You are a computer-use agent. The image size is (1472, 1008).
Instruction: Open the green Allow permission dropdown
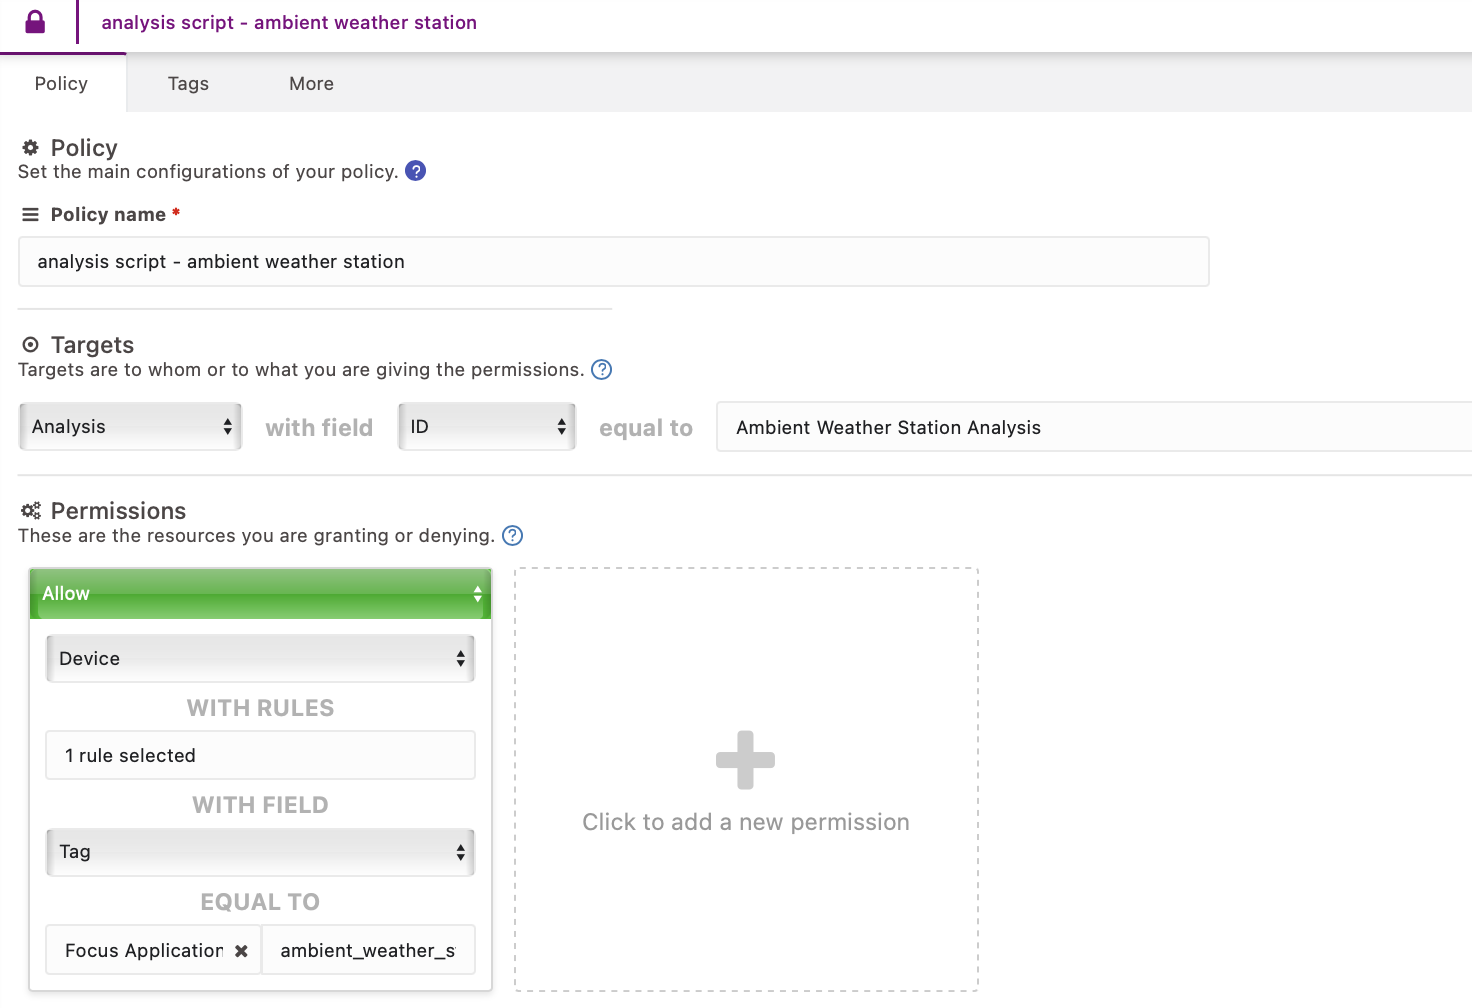pos(260,594)
